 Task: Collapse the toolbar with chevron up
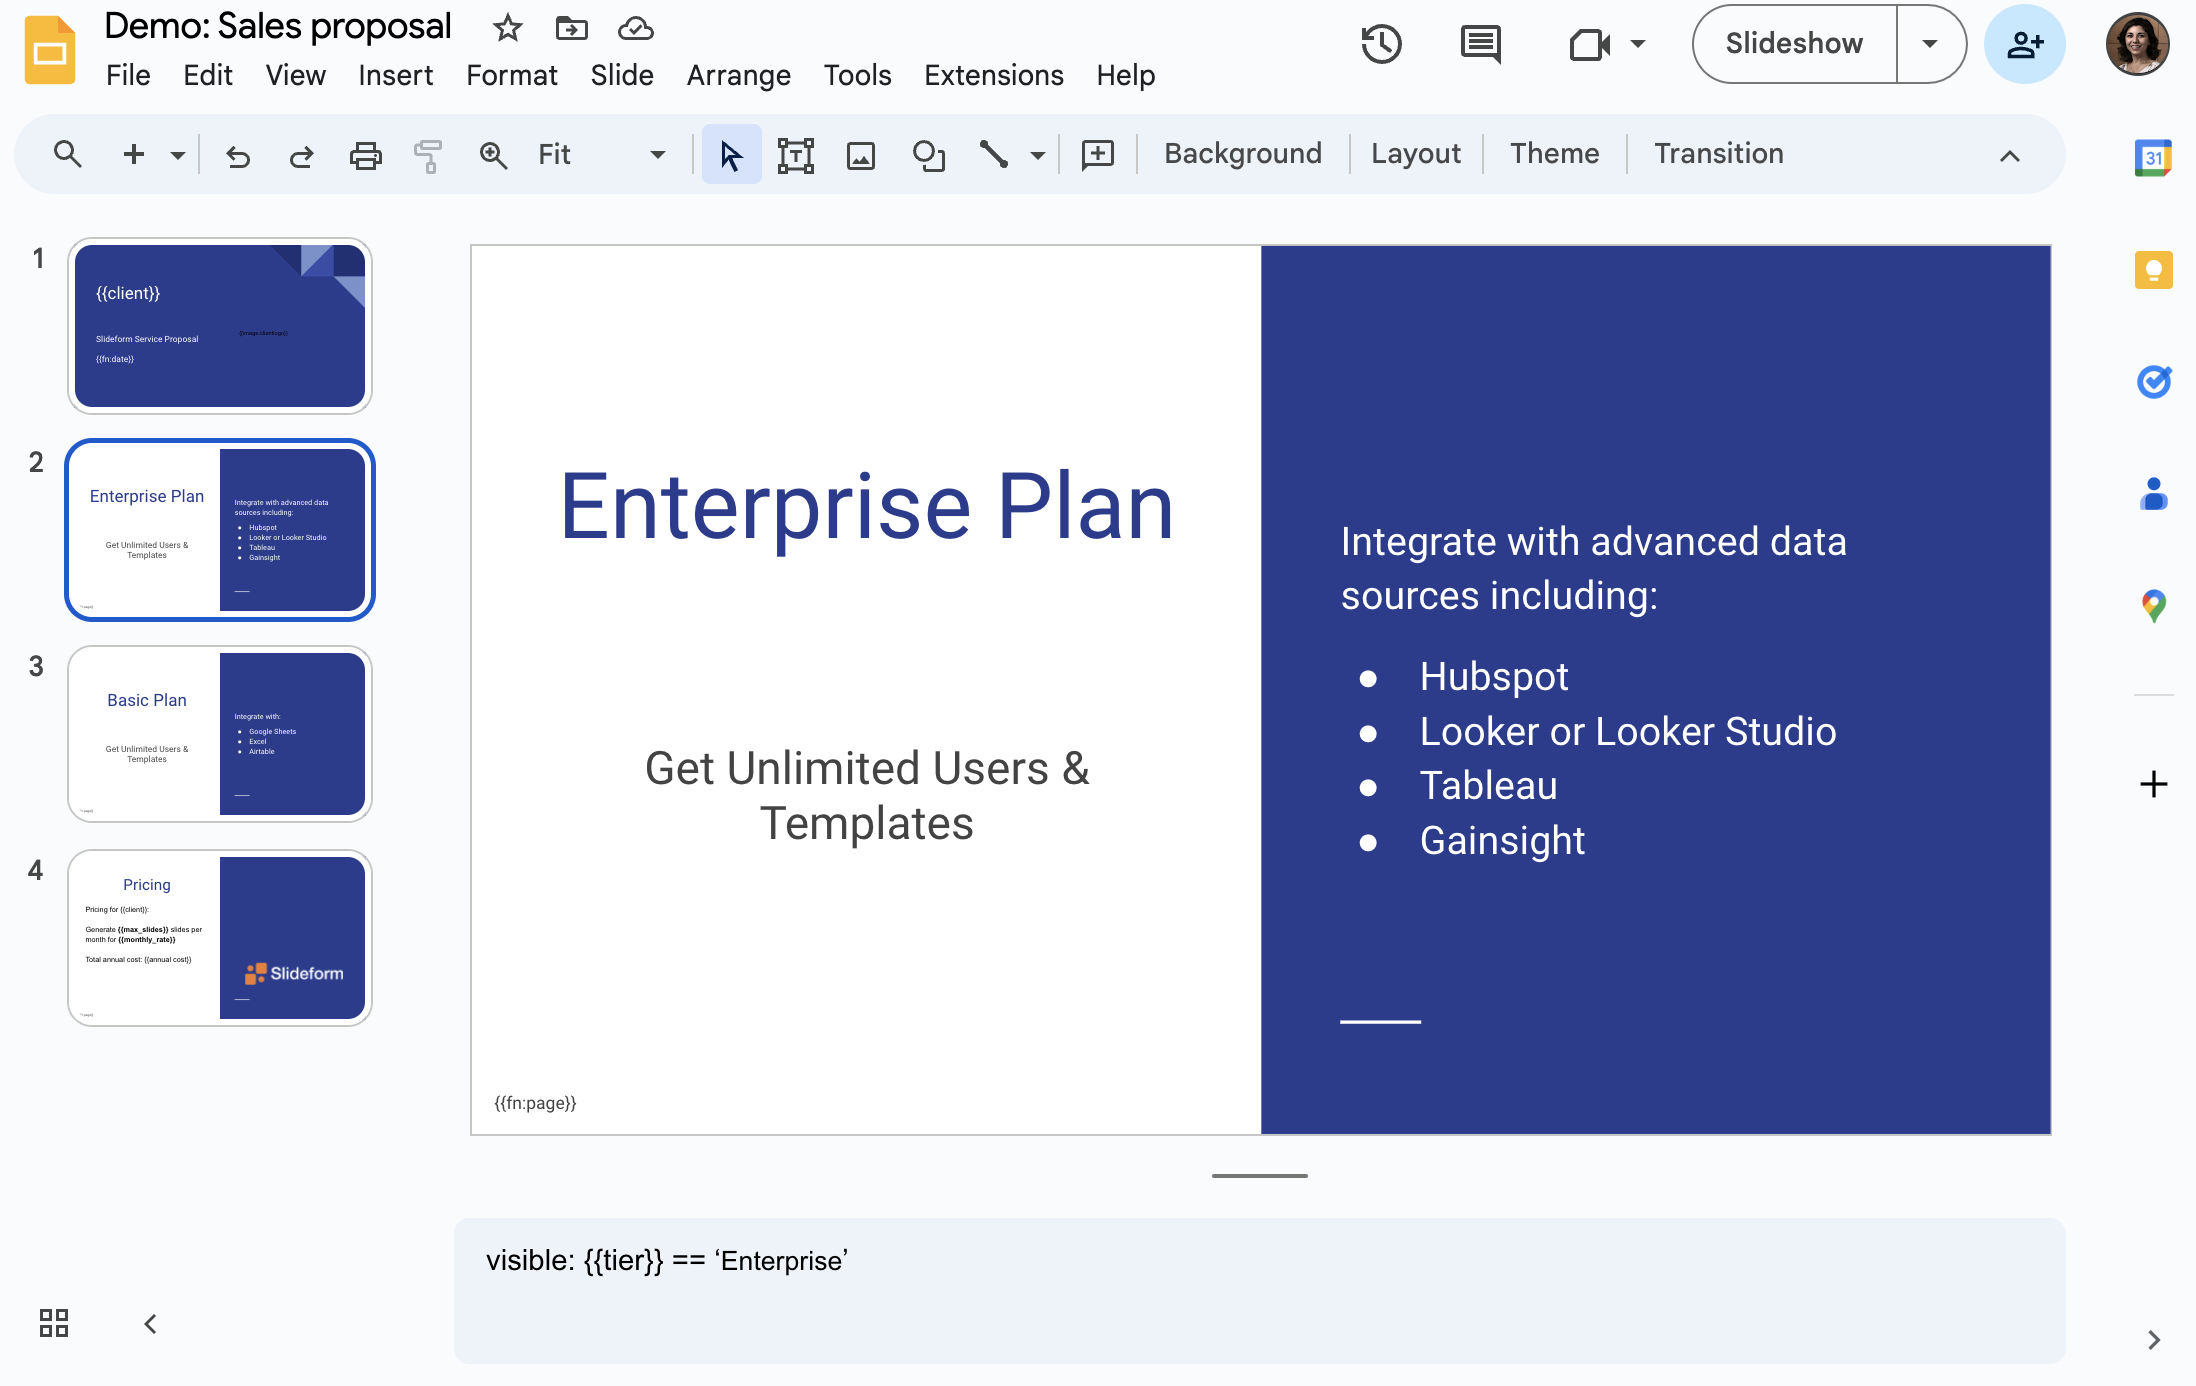coord(2010,156)
